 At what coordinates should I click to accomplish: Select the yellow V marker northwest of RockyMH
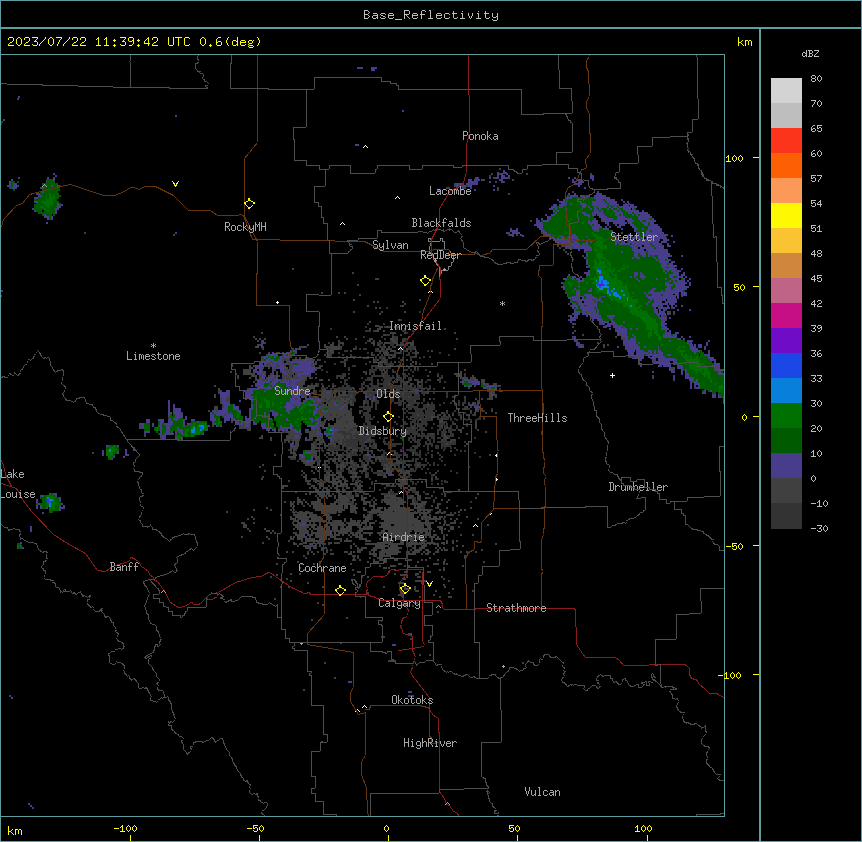coord(175,184)
